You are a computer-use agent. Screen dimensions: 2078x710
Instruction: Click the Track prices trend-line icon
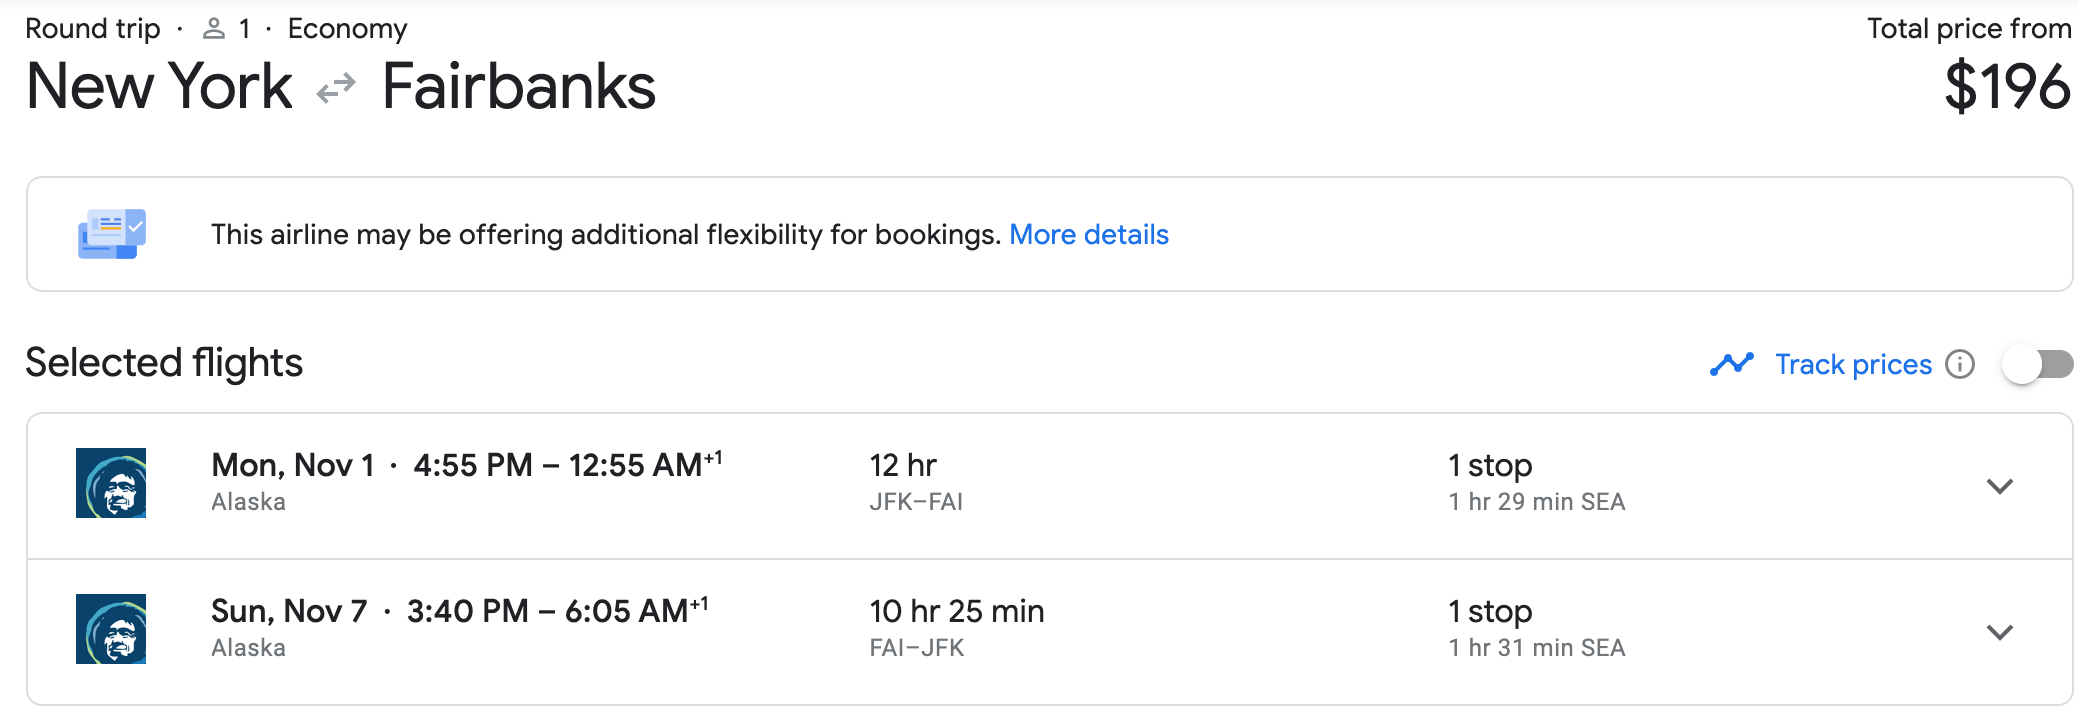(x=1731, y=364)
